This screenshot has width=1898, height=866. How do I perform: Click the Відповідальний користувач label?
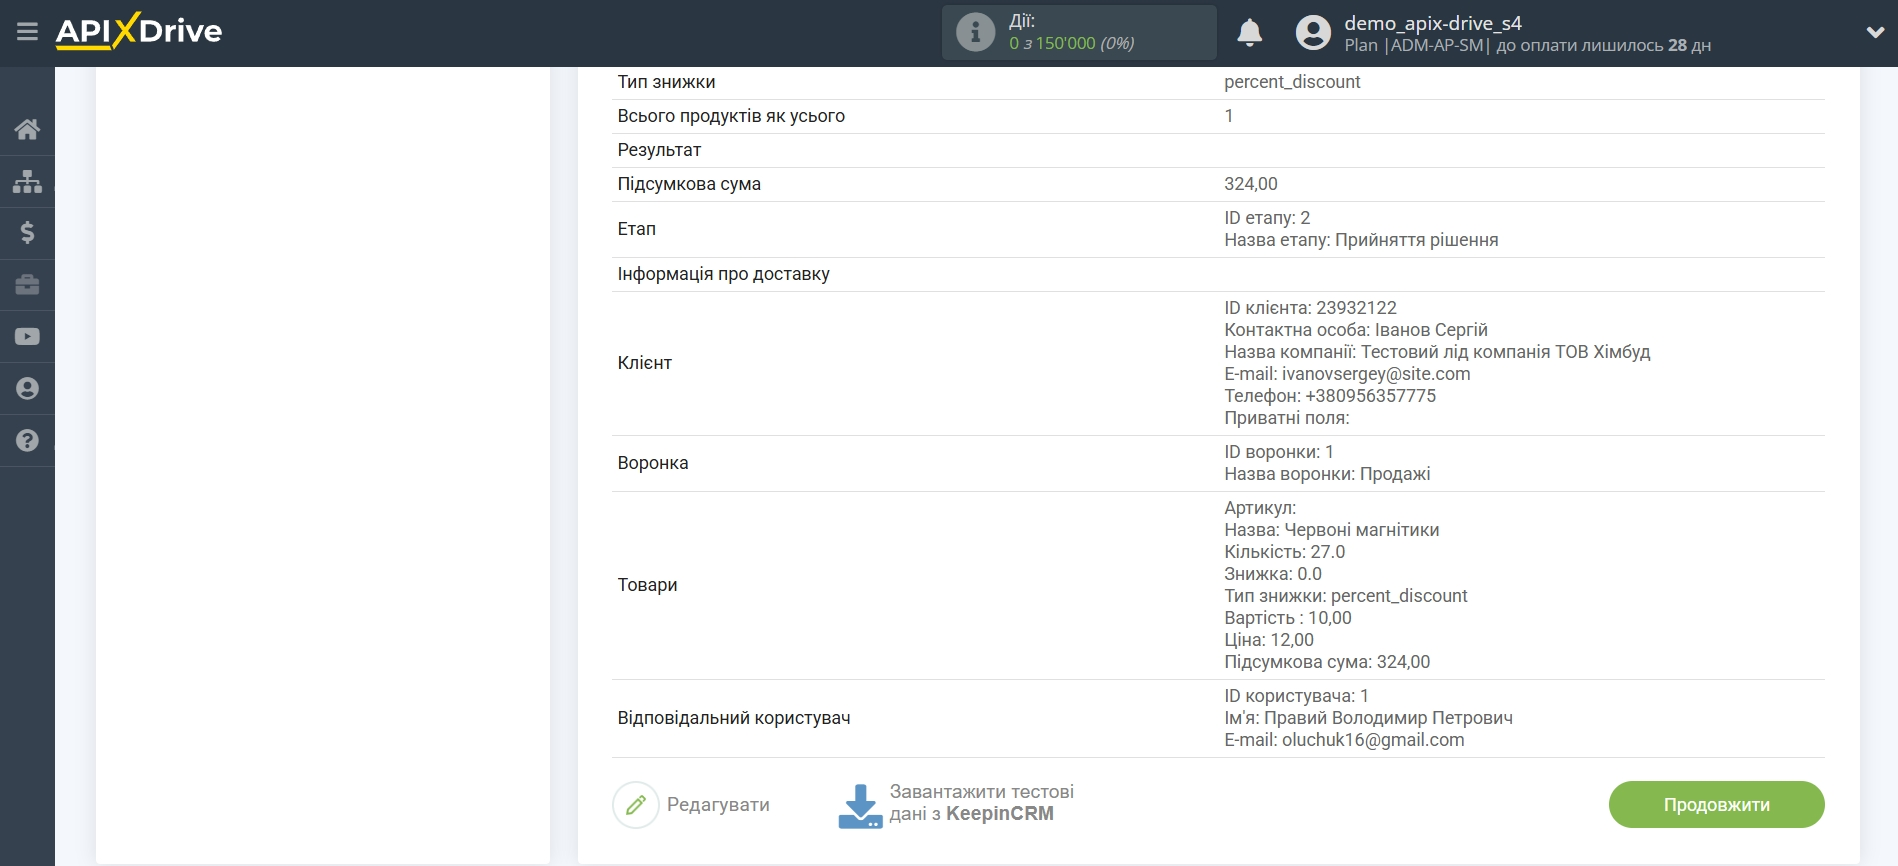tap(734, 718)
